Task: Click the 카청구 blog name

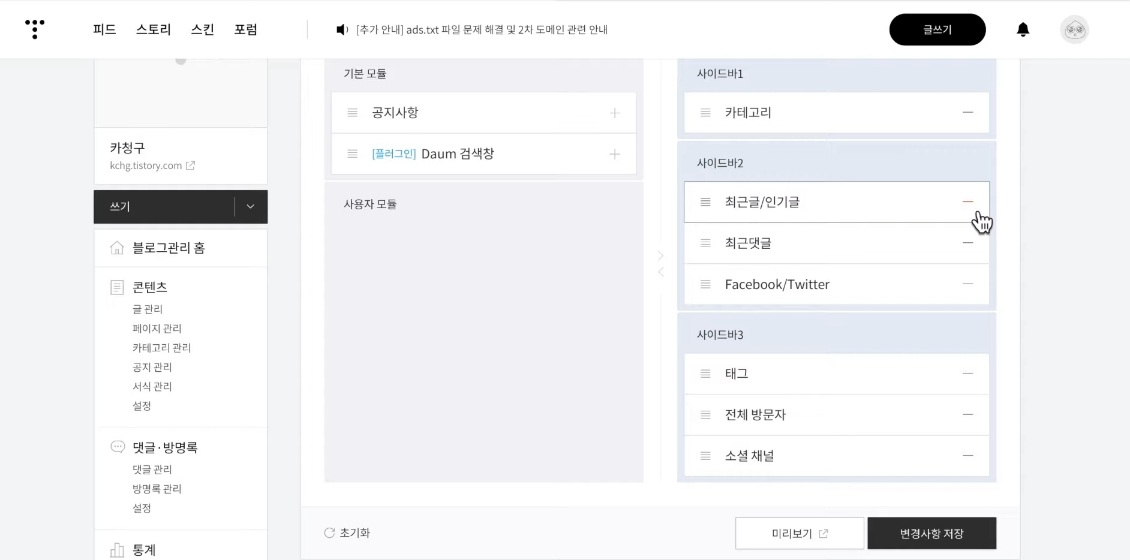Action: [x=128, y=148]
